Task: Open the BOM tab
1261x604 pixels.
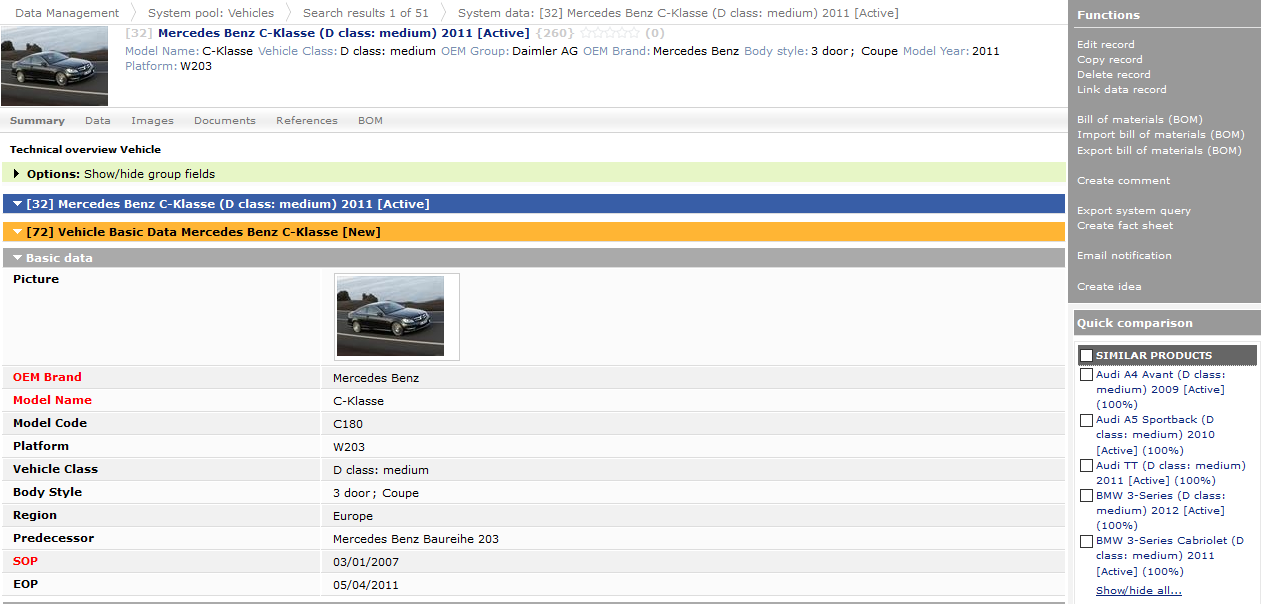Action: 370,121
